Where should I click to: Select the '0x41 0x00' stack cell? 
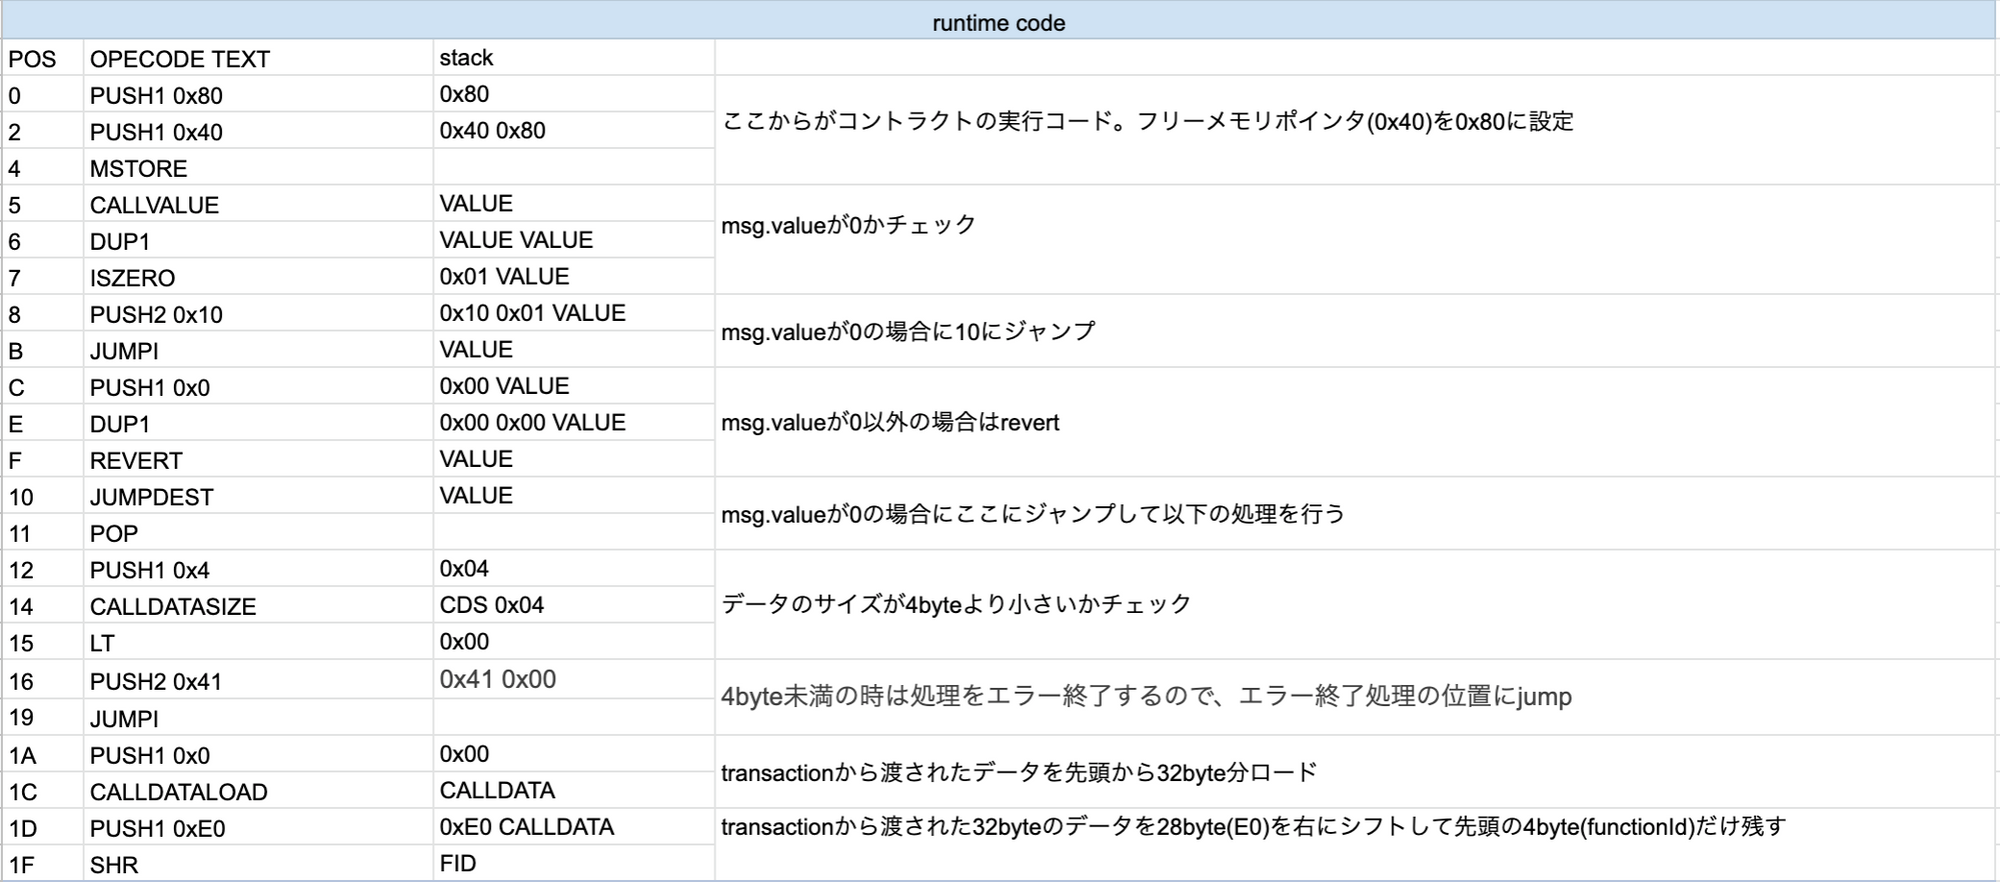574,681
